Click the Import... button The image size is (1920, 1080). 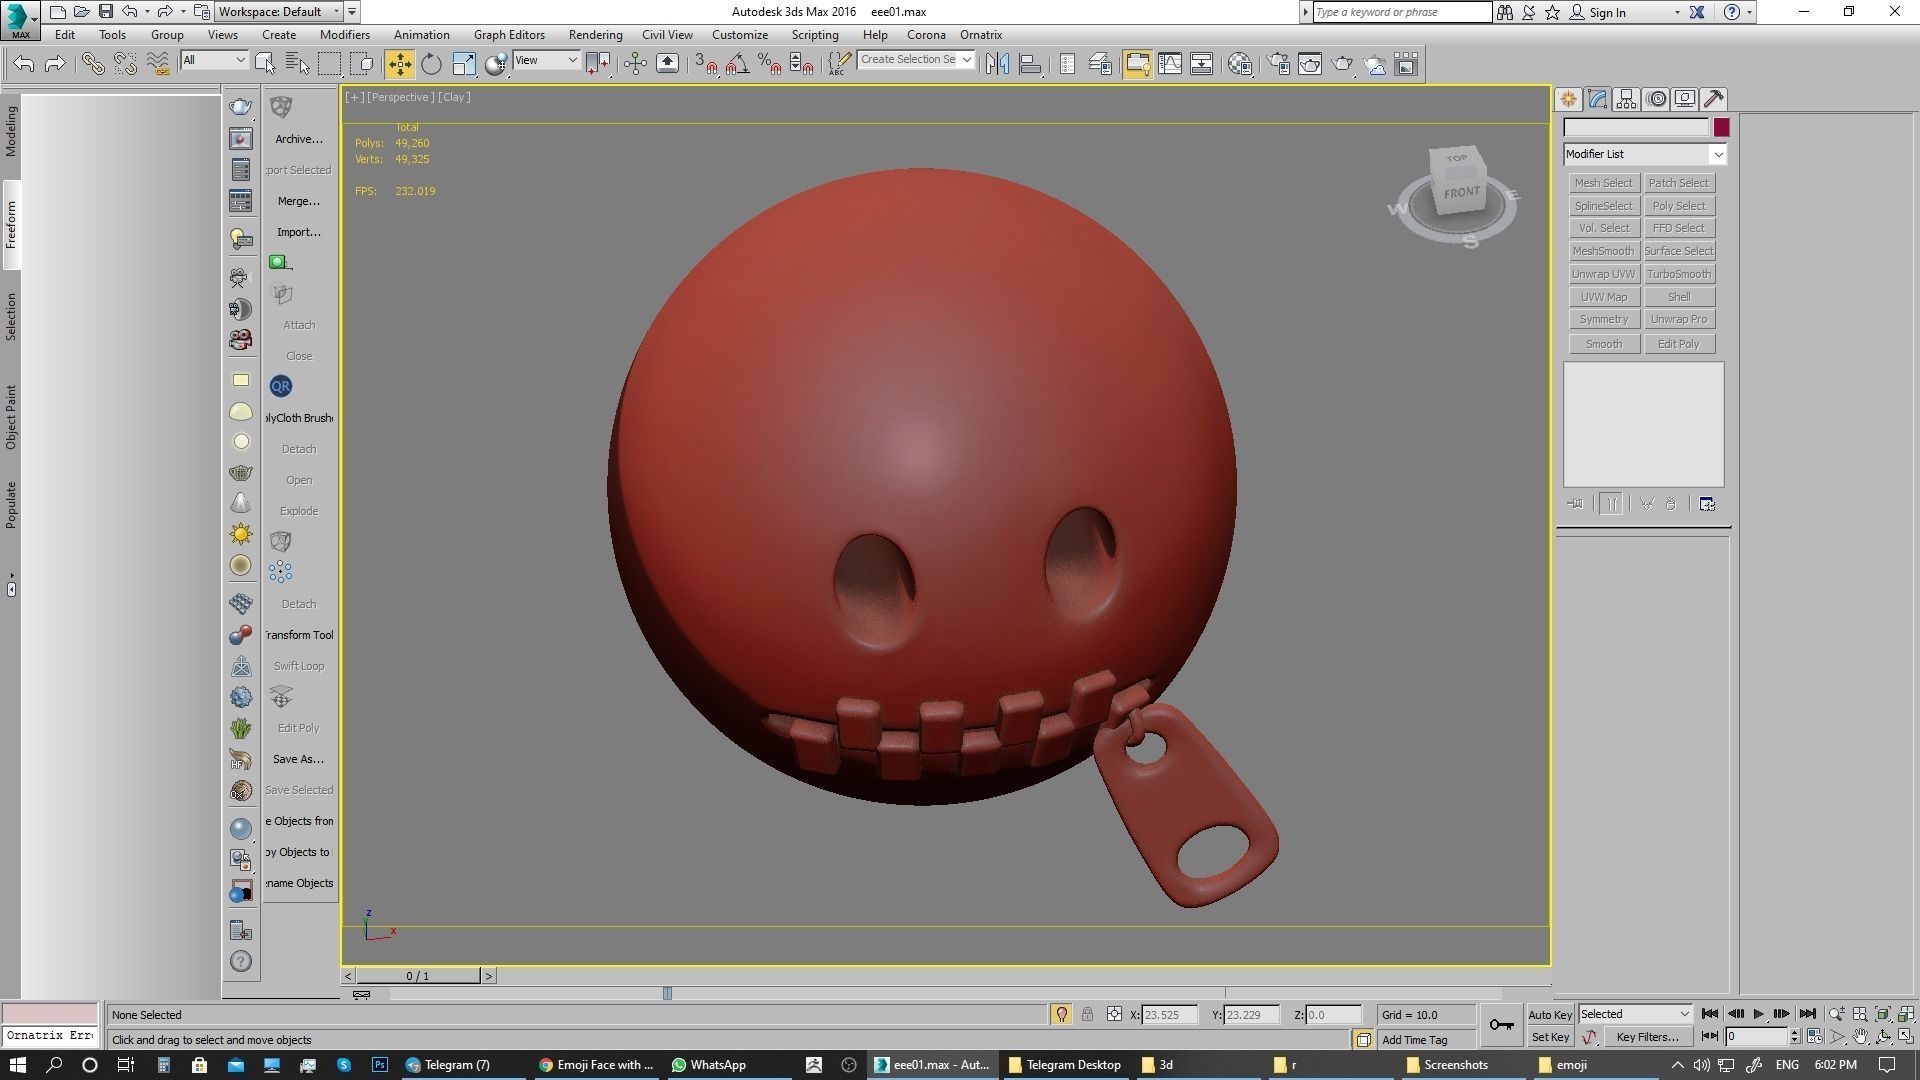299,232
